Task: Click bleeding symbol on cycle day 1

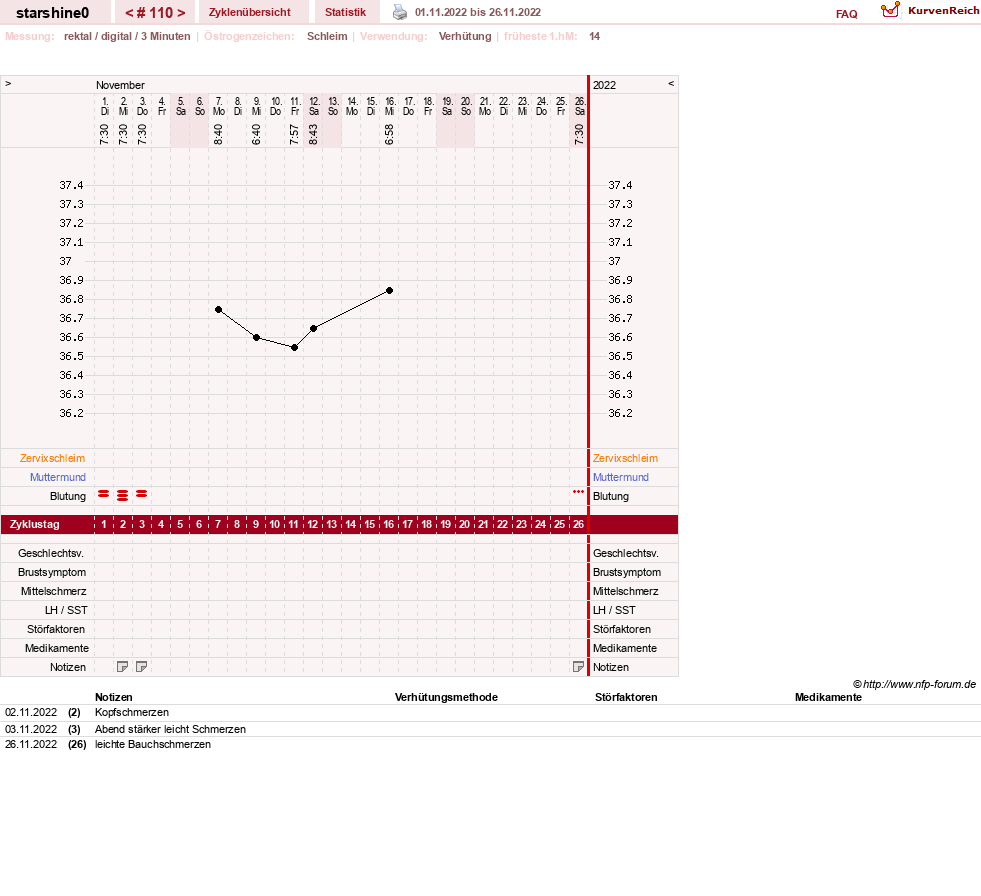Action: [x=104, y=494]
